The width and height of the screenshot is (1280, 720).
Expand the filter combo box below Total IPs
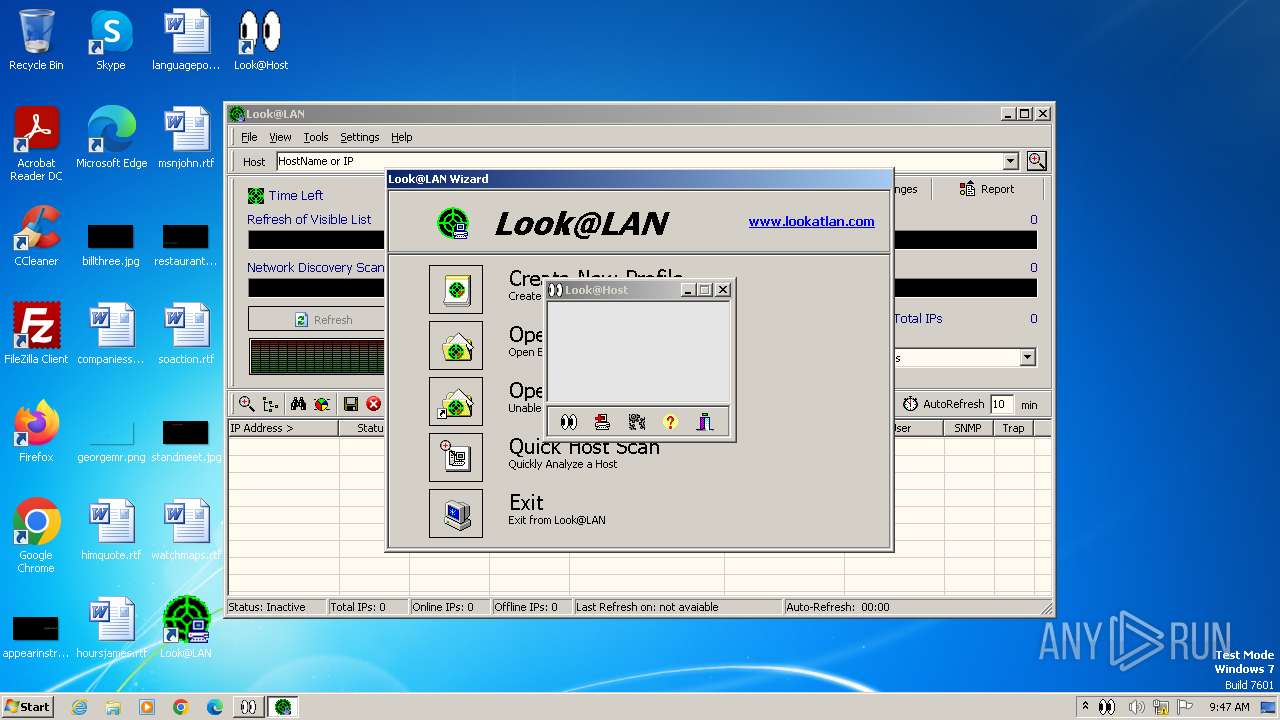(1027, 357)
